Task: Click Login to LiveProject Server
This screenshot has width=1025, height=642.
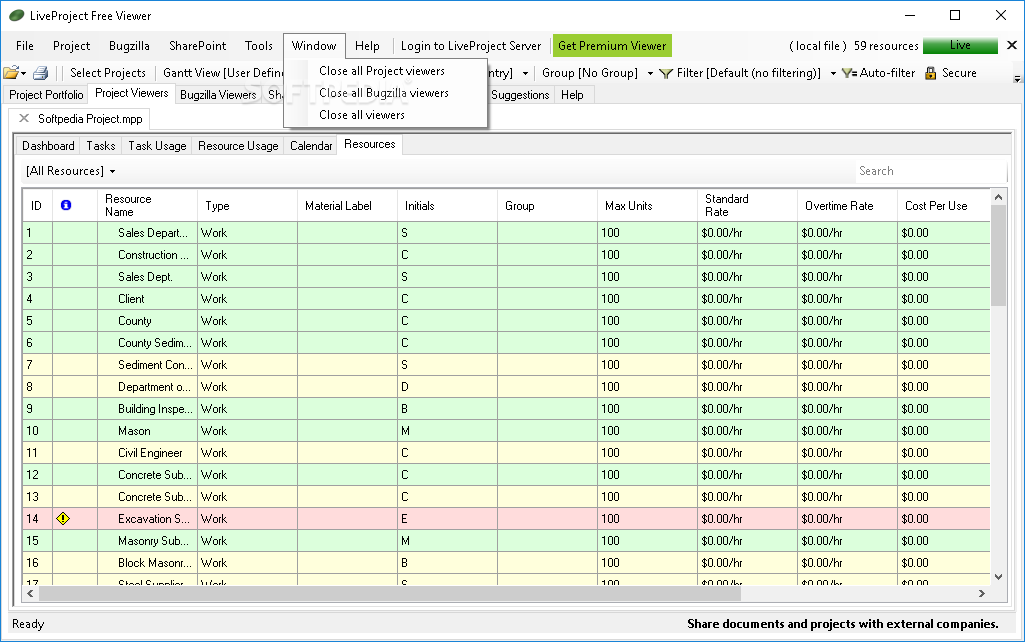Action: click(x=471, y=46)
